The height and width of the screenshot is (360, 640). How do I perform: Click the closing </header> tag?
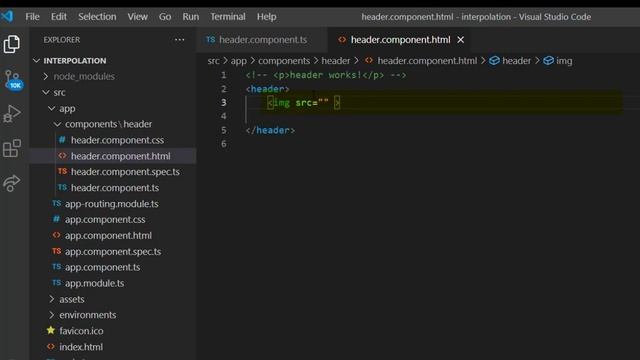(270, 130)
